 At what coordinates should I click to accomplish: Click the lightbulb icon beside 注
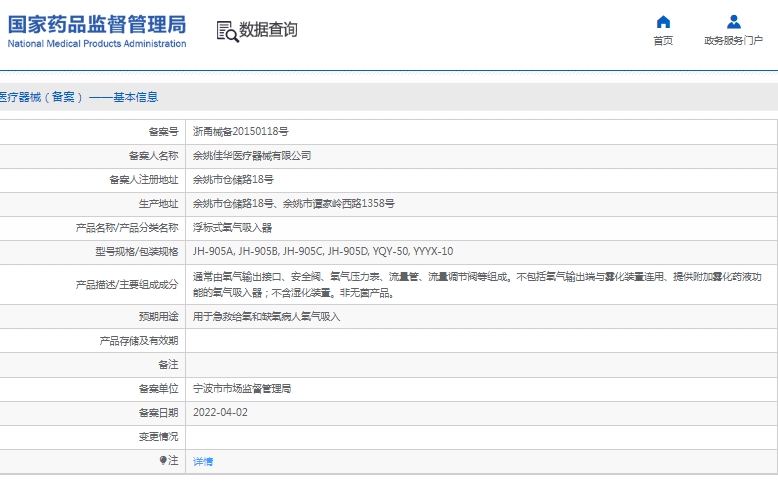[163, 461]
